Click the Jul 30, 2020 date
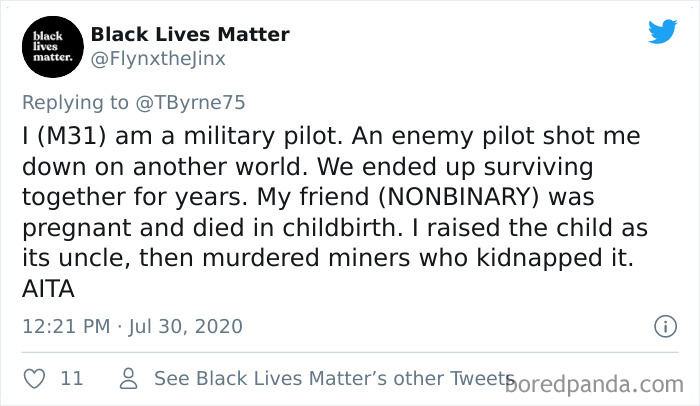Image resolution: width=700 pixels, height=406 pixels. click(183, 326)
